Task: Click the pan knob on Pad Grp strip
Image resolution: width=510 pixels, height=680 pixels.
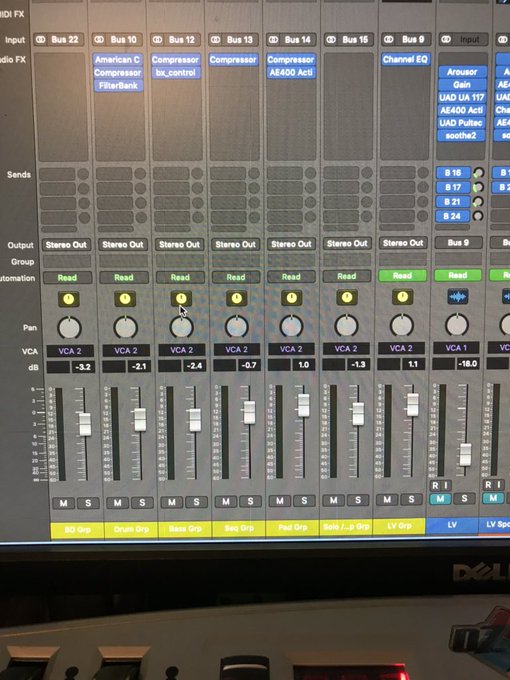Action: (291, 326)
